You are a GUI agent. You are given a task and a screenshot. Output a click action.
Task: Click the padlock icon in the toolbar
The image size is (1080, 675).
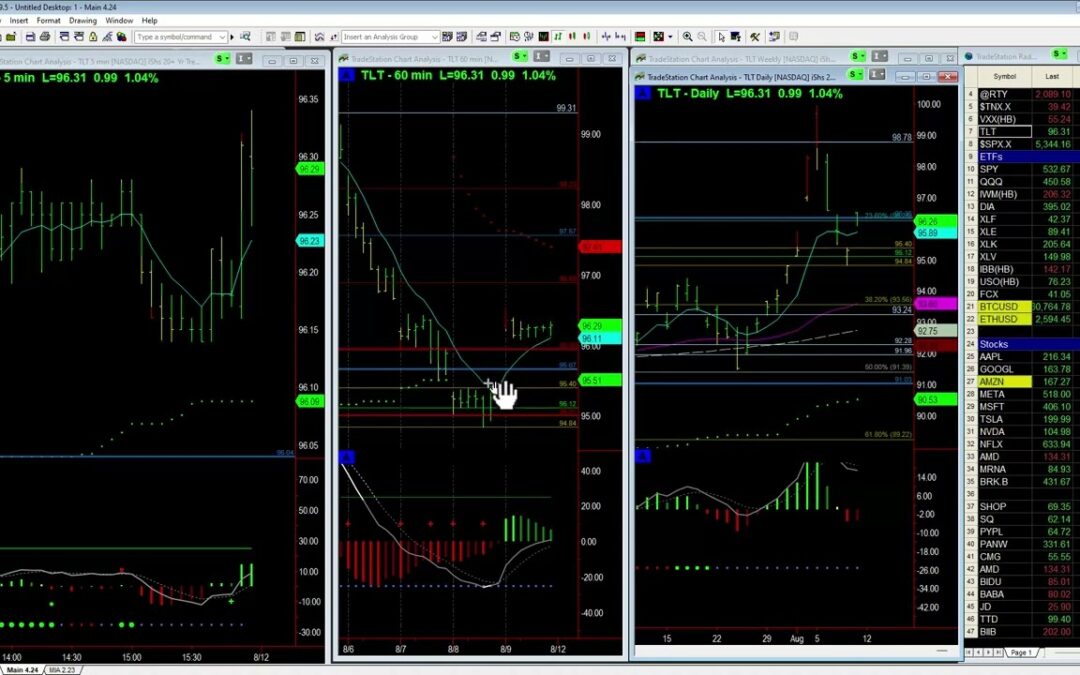click(x=93, y=37)
